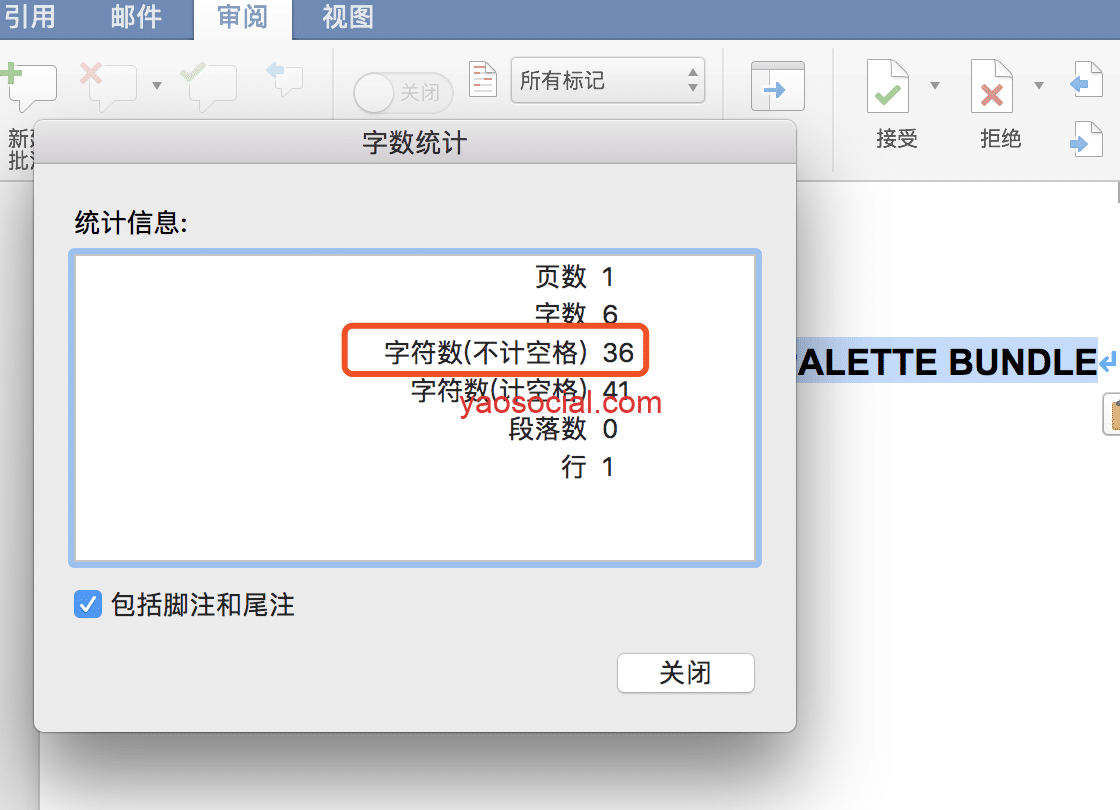Image resolution: width=1120 pixels, height=810 pixels.
Task: Switch to the 视图 ribbon tab
Action: click(347, 17)
